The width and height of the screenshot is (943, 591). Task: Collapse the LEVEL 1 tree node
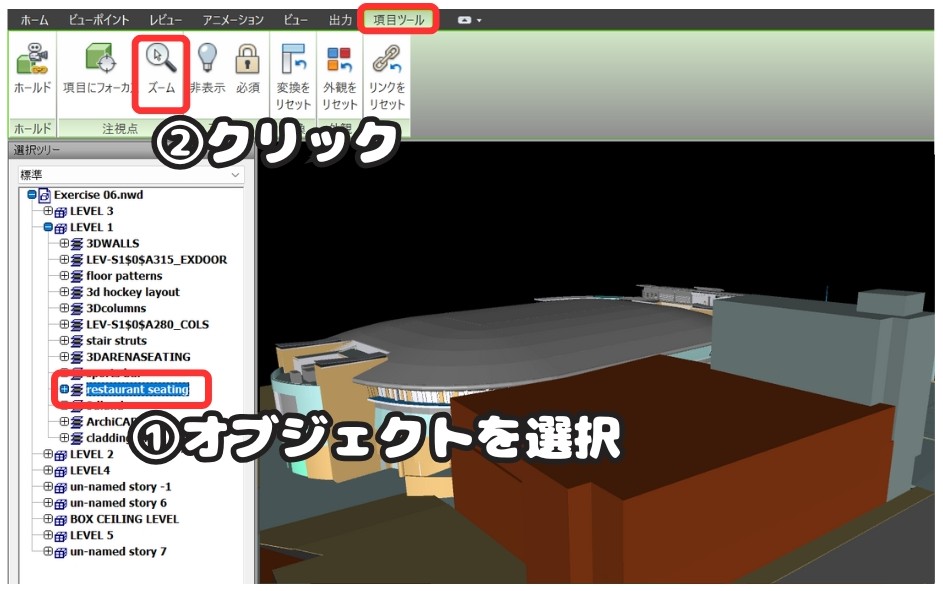click(48, 227)
